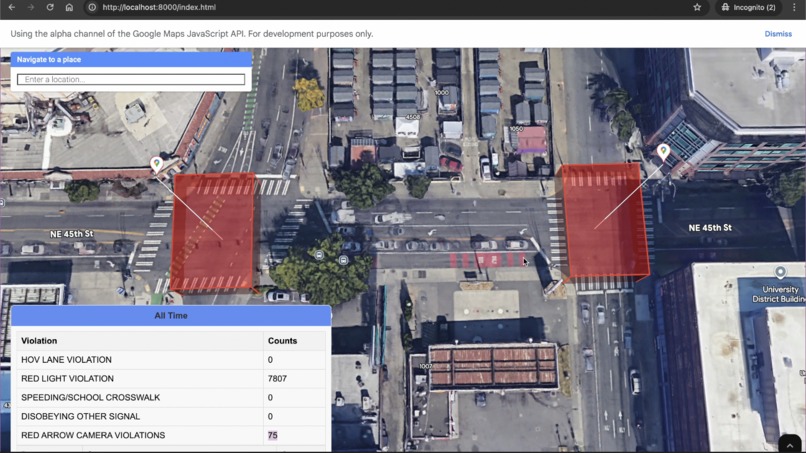The width and height of the screenshot is (806, 453).
Task: Click the Enter a location field
Action: (131, 79)
